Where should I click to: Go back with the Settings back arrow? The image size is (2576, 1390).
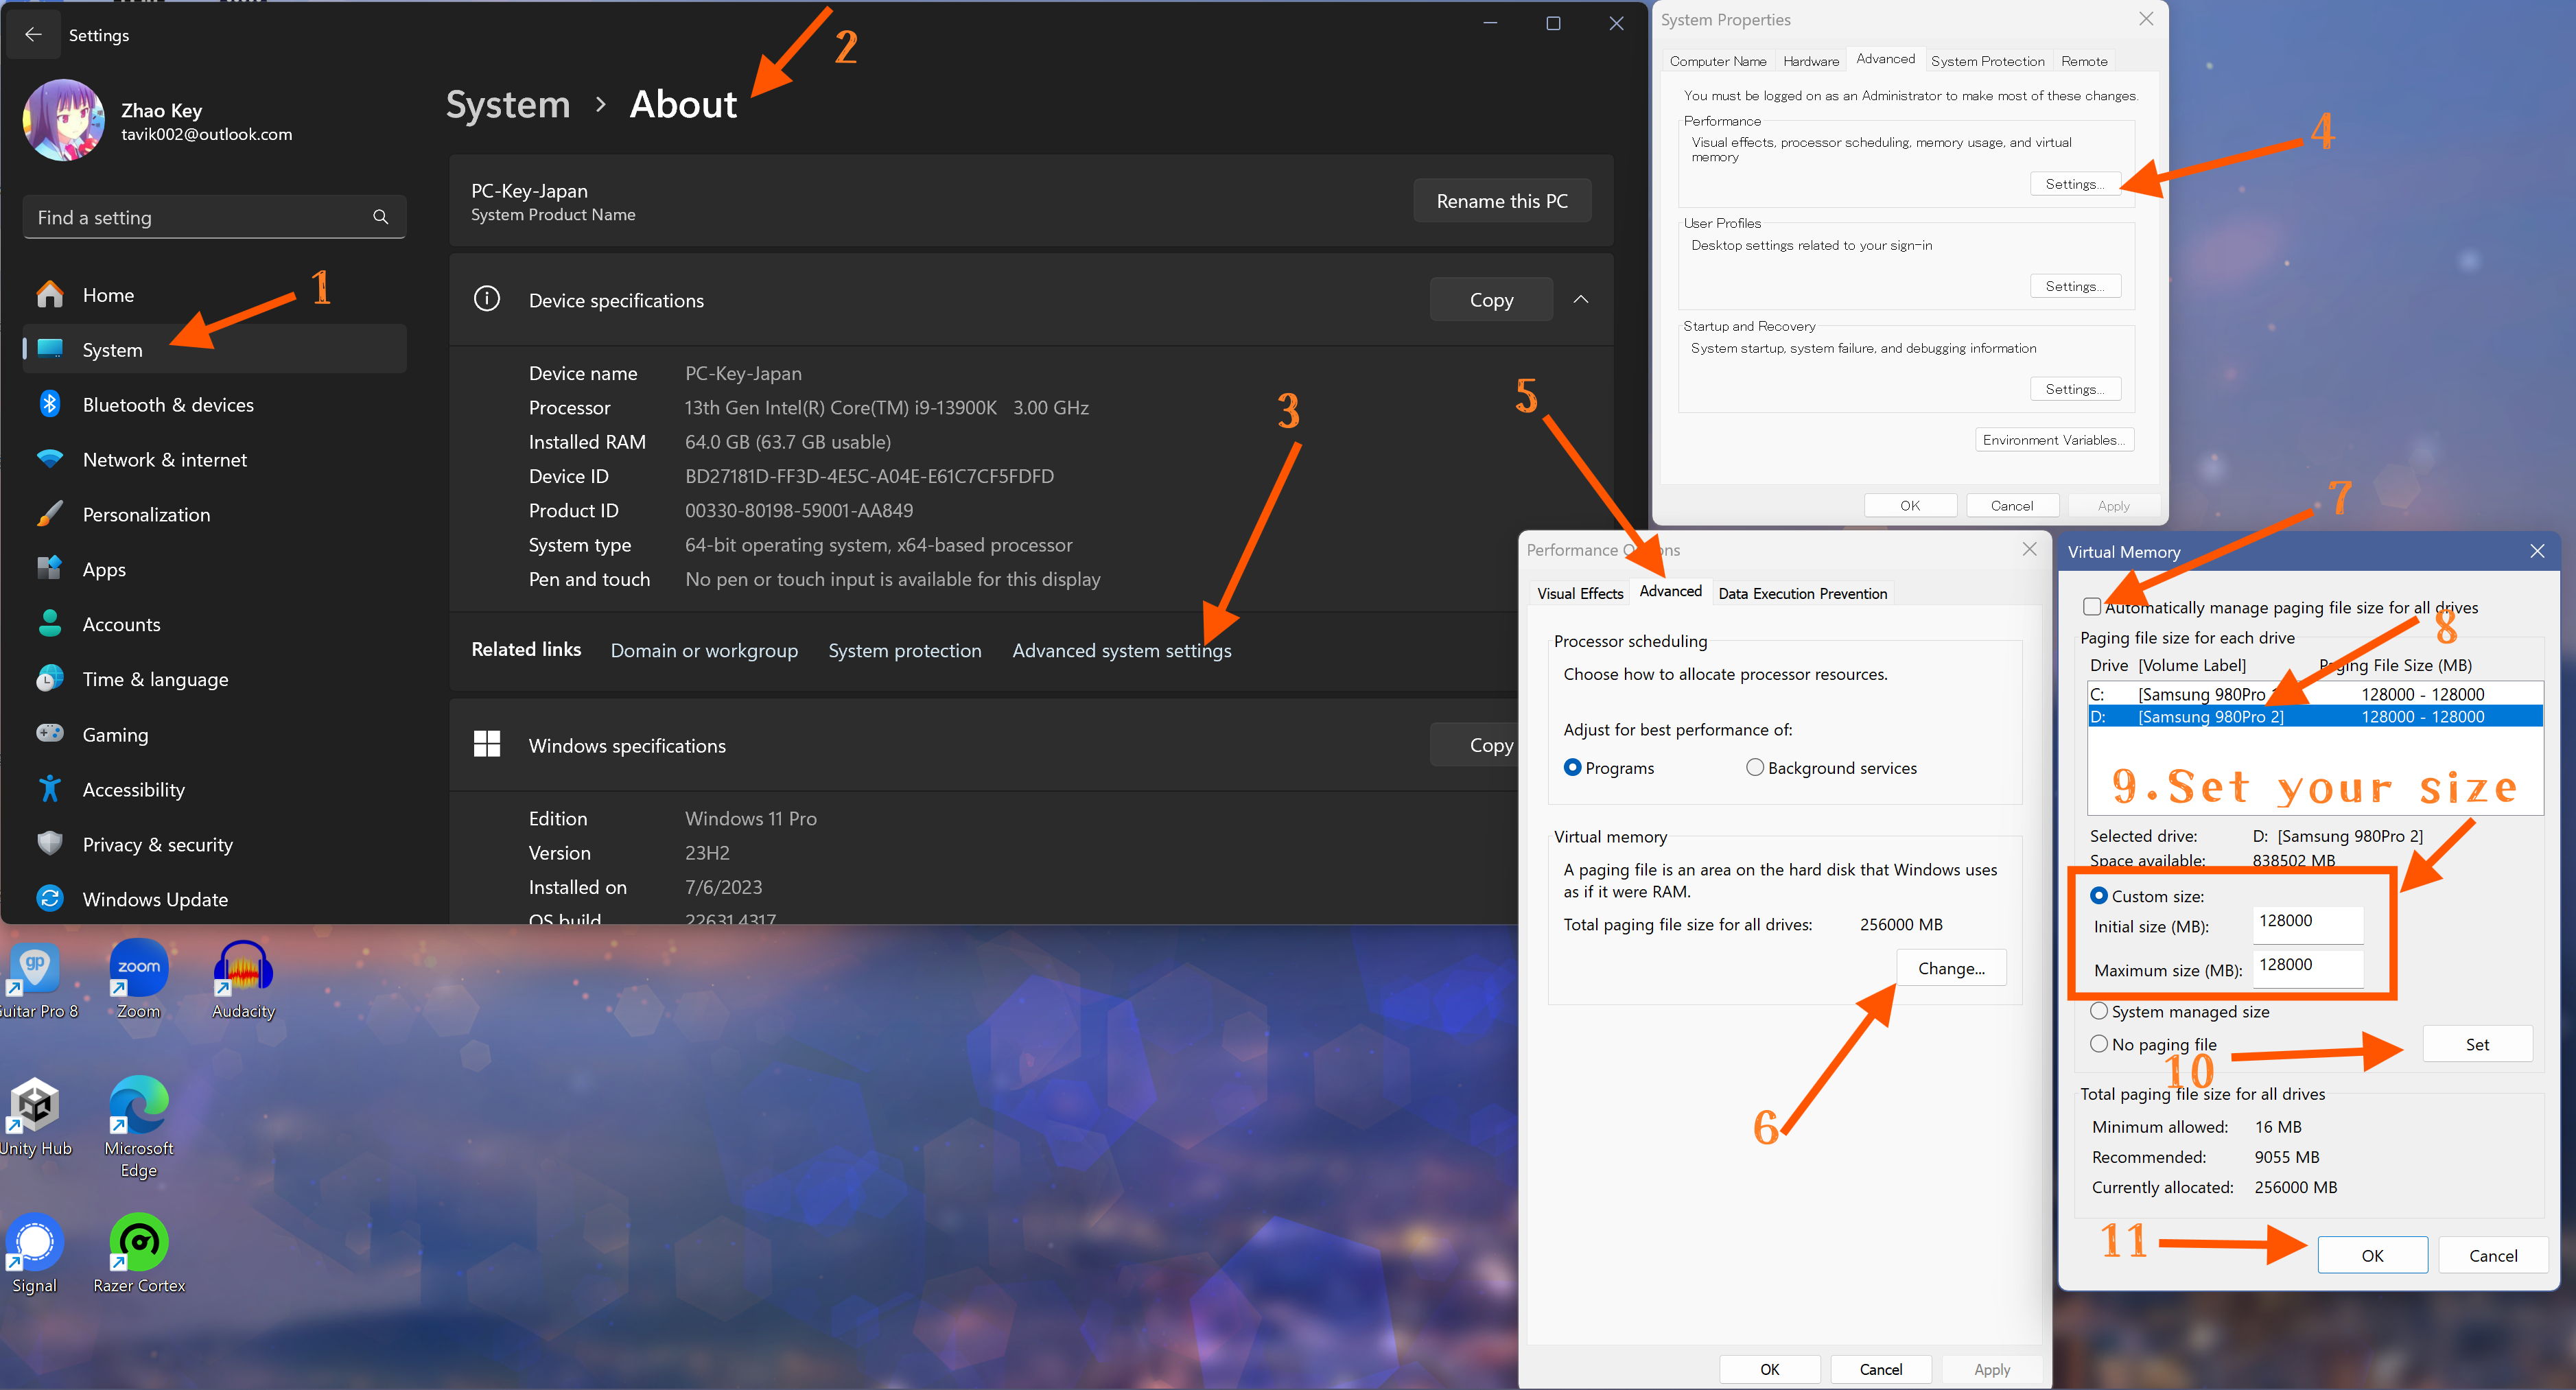point(33,35)
